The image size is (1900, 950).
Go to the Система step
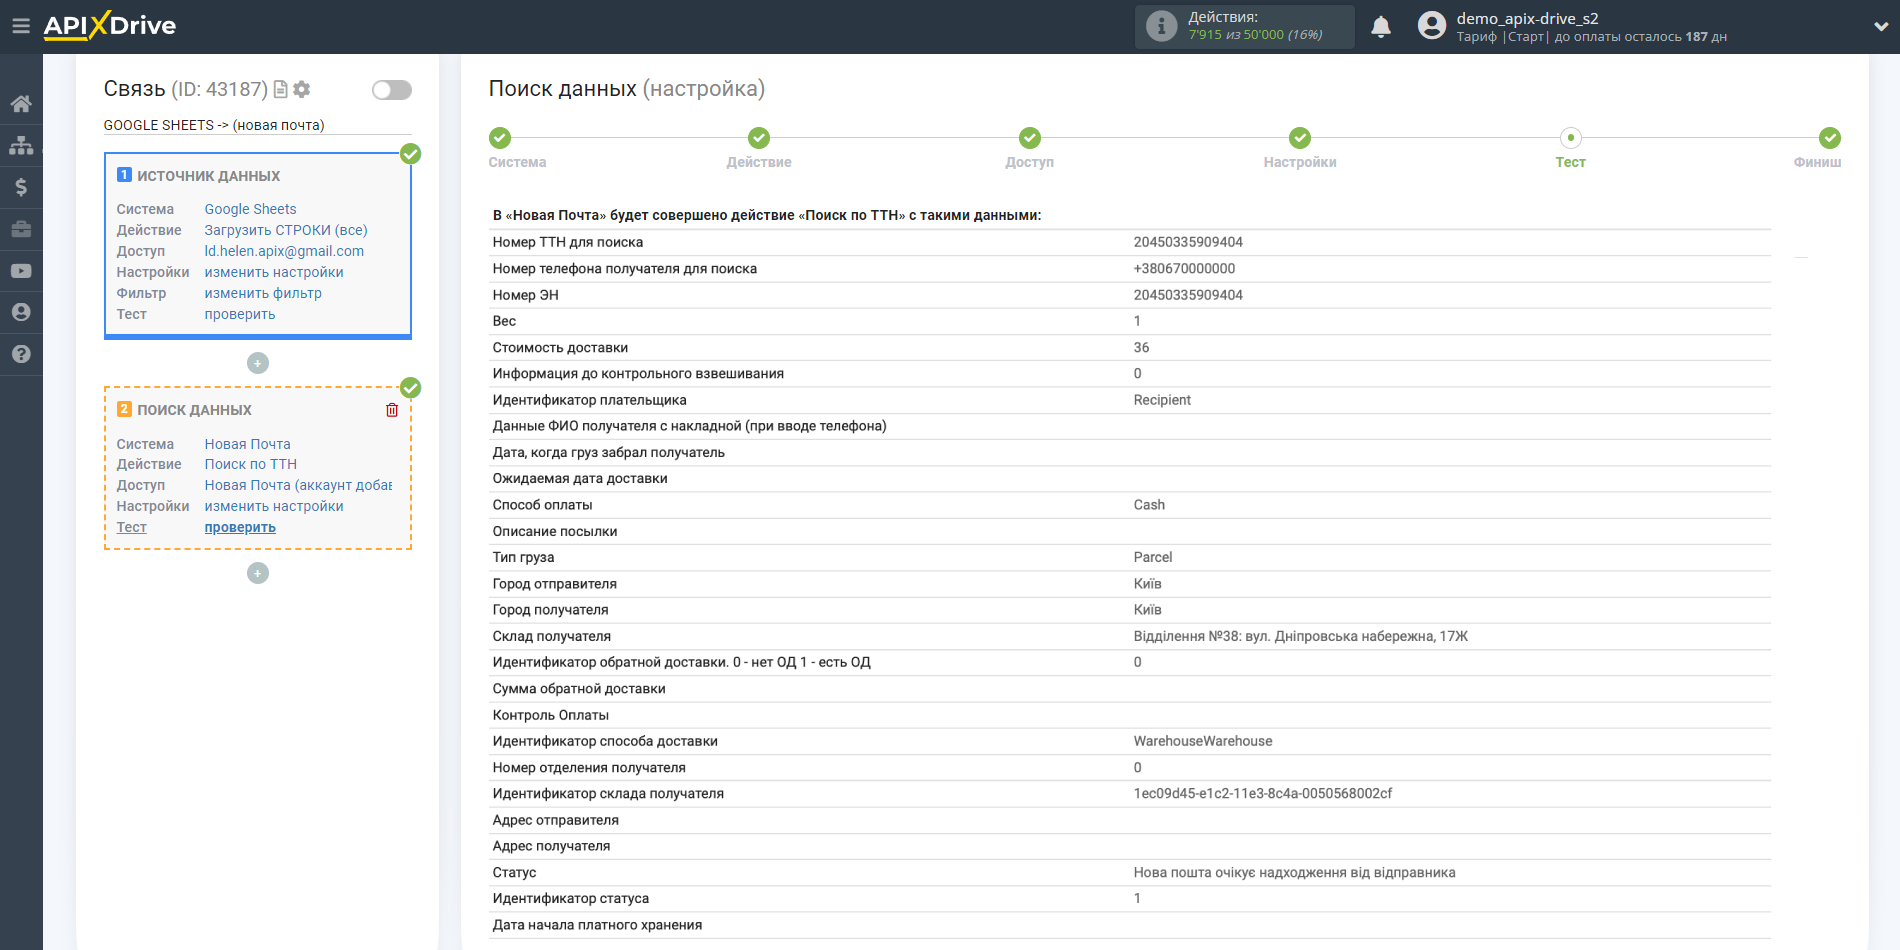(x=501, y=138)
